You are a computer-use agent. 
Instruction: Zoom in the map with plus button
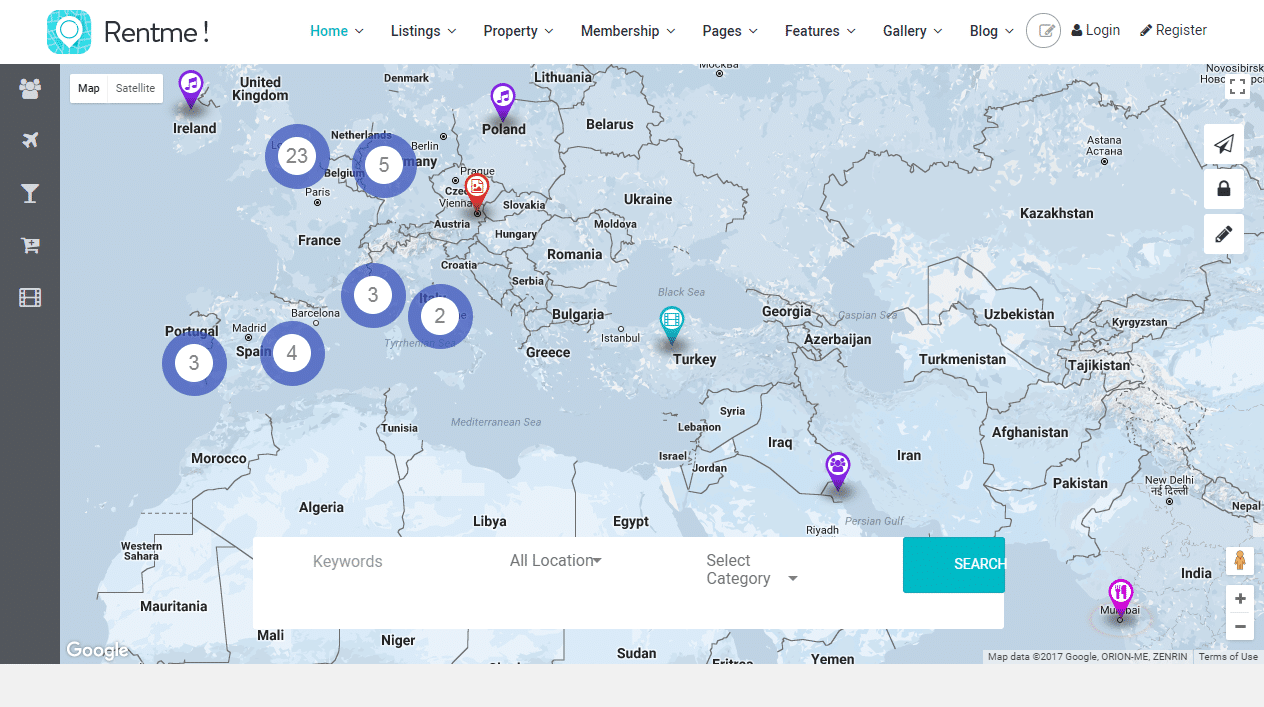point(1240,599)
